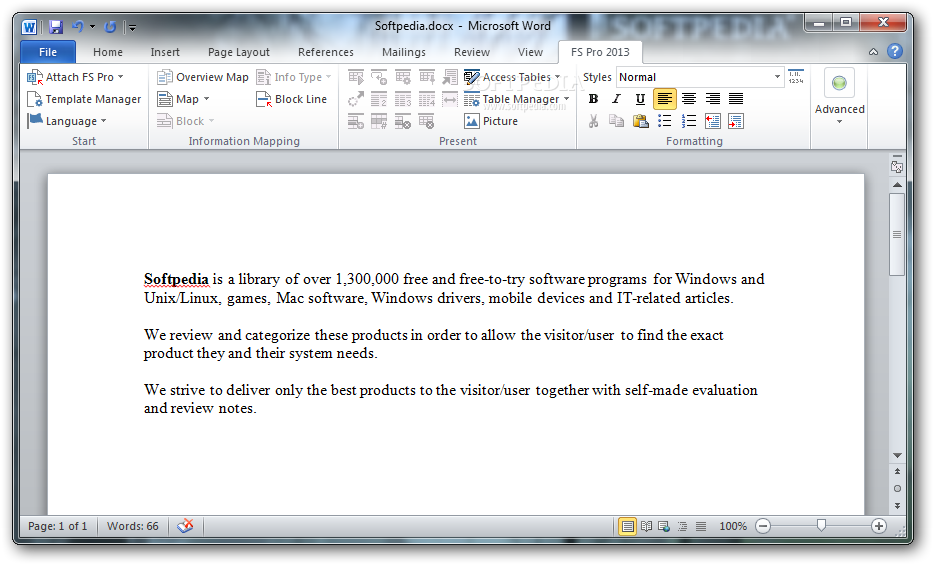Image resolution: width=934 pixels, height=565 pixels.
Task: Decrease indent in the Formatting group
Action: tap(712, 121)
